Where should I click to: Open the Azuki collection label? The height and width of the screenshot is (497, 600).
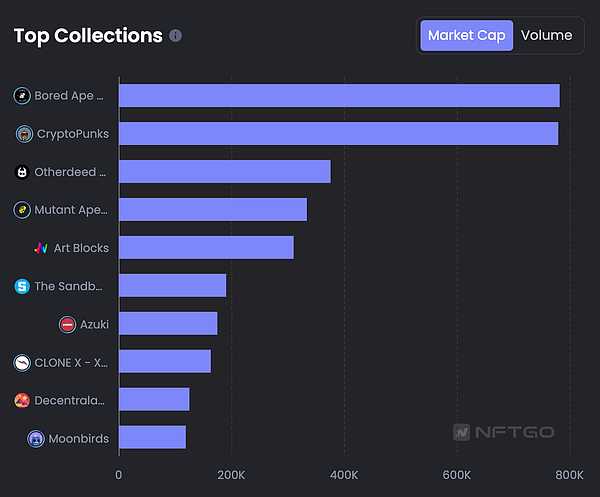(x=95, y=324)
